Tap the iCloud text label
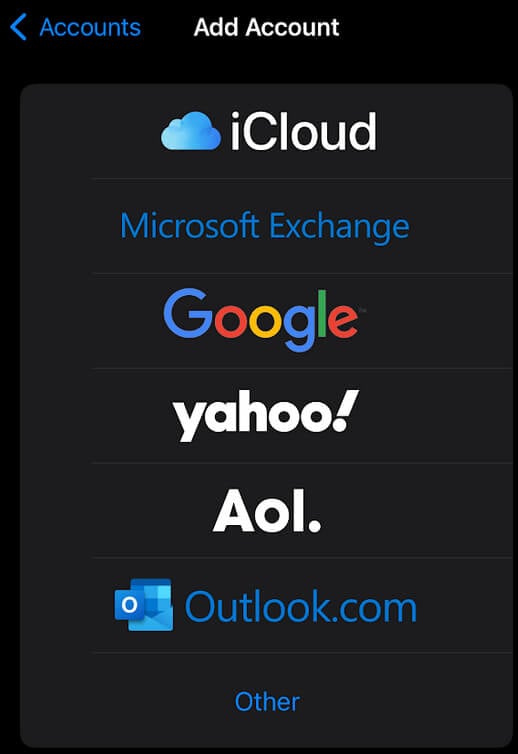Screen dimensions: 518x754 point(303,131)
